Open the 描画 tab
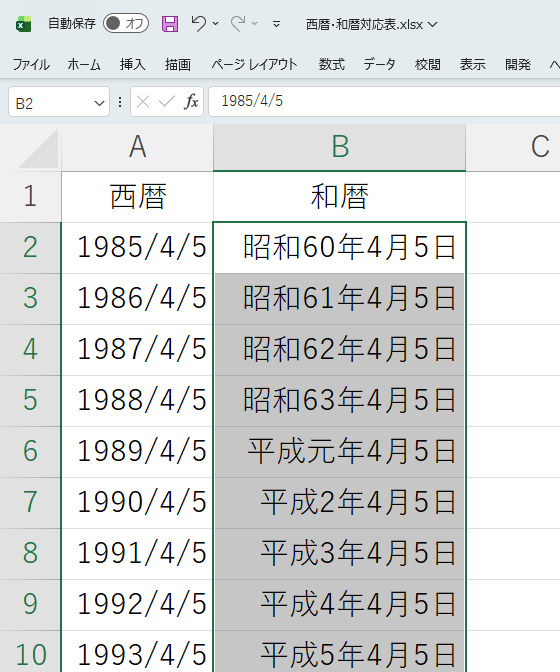Viewport: 560px width, 672px height. click(x=178, y=64)
